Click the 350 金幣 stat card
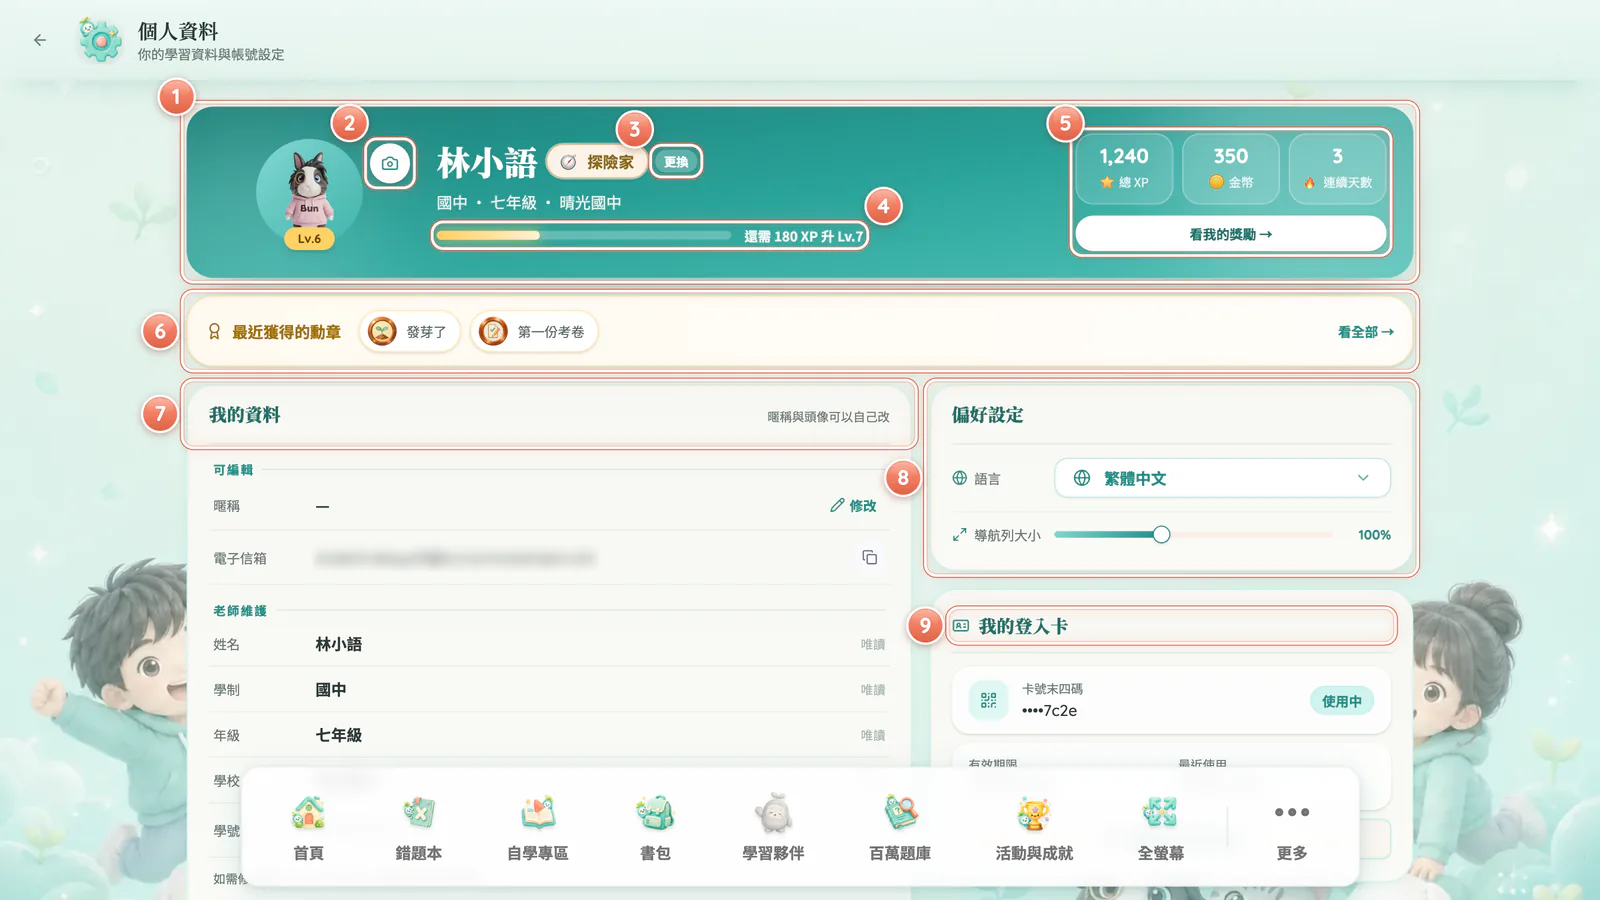1600x900 pixels. pyautogui.click(x=1231, y=169)
